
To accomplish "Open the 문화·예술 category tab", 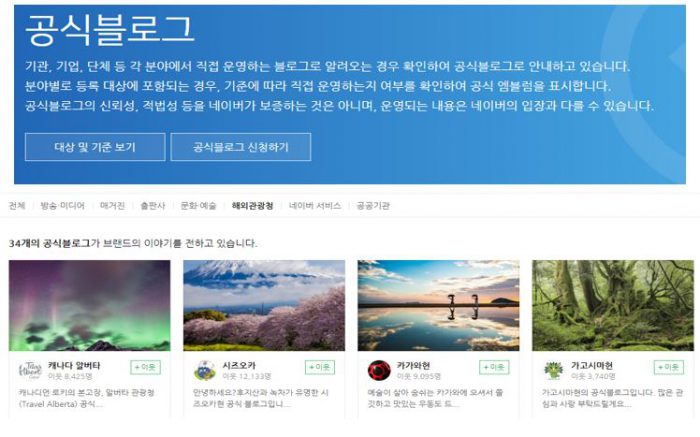I will pyautogui.click(x=198, y=206).
